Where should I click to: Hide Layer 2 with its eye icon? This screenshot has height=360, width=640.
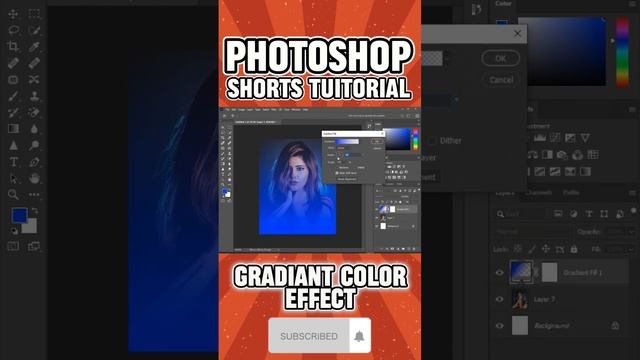coord(500,299)
